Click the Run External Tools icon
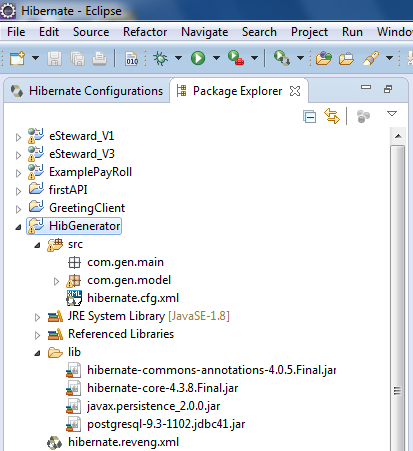 pyautogui.click(x=236, y=58)
